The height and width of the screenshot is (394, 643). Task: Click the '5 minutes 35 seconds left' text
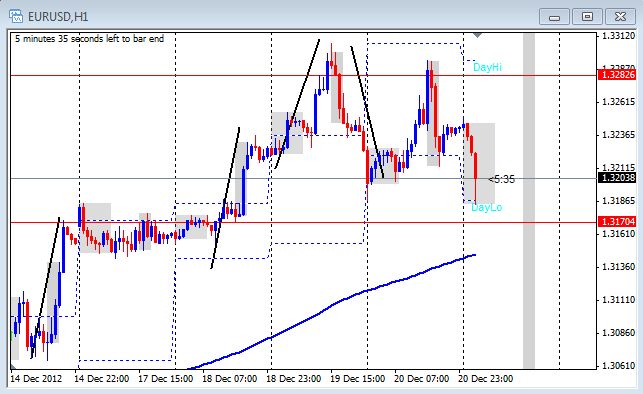[x=89, y=39]
